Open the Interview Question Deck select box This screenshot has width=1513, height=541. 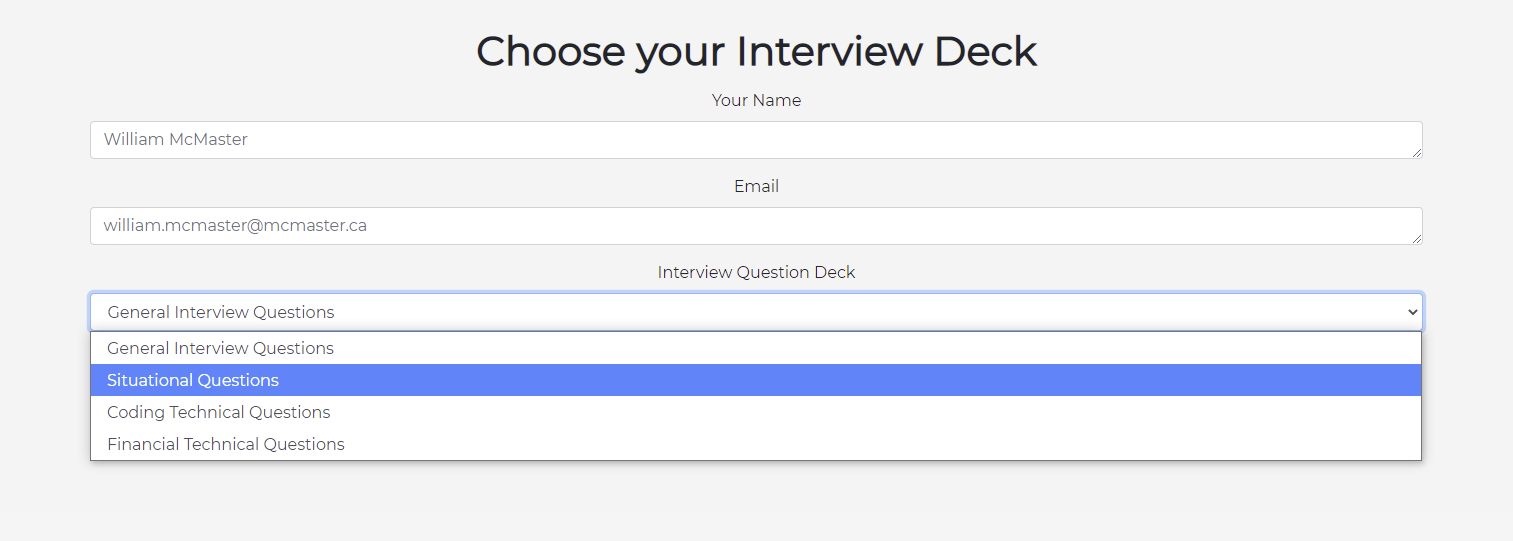pos(756,312)
